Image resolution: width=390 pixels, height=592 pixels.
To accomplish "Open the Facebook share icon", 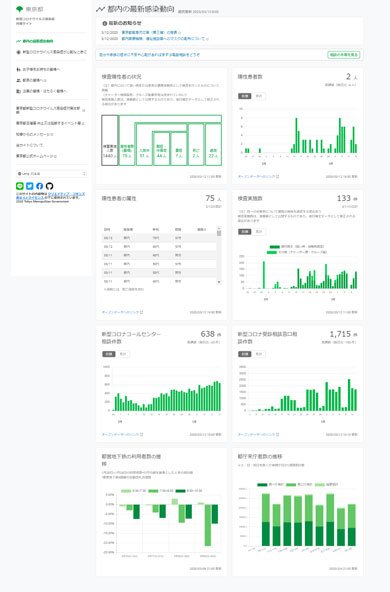I will tap(39, 186).
